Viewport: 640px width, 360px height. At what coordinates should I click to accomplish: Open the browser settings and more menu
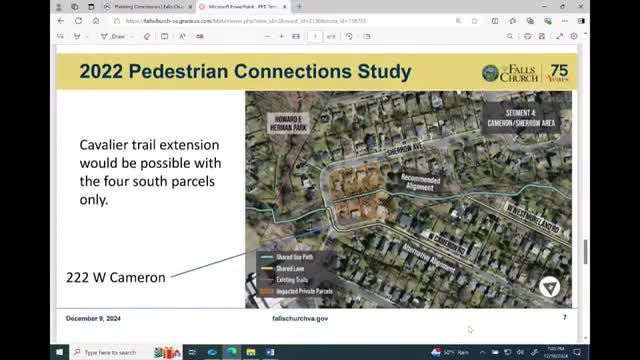(564, 21)
